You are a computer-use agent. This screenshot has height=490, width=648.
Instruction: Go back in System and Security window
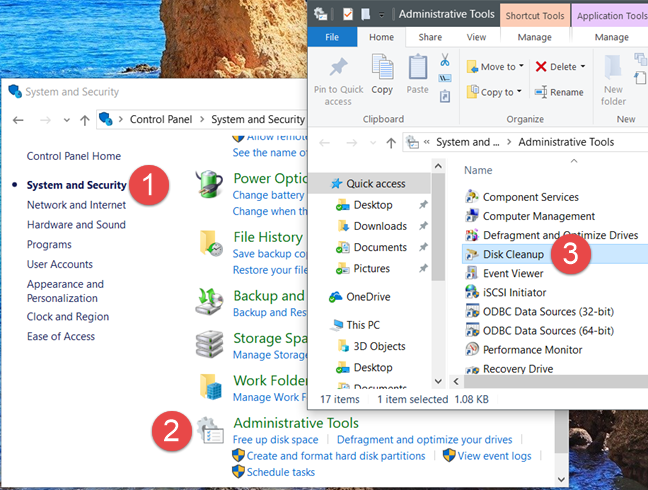pos(18,120)
